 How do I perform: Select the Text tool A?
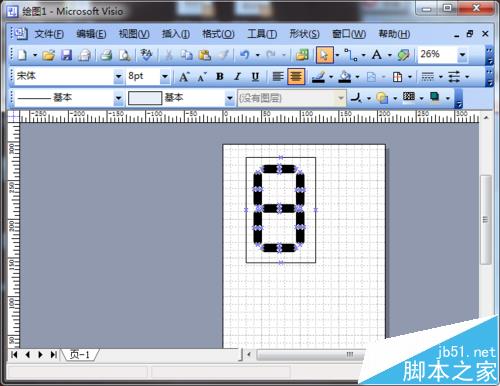point(377,55)
